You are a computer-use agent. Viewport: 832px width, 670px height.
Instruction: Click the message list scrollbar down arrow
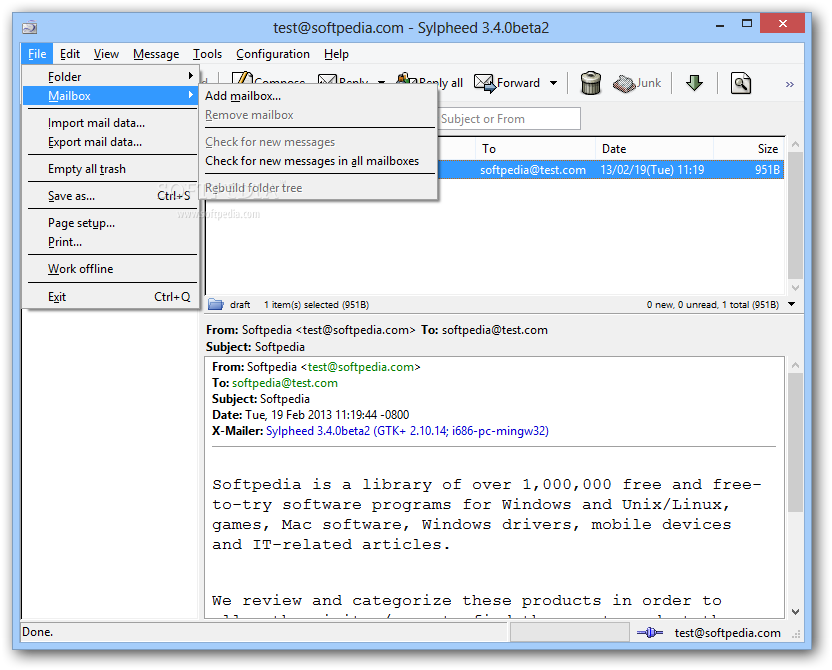[795, 288]
